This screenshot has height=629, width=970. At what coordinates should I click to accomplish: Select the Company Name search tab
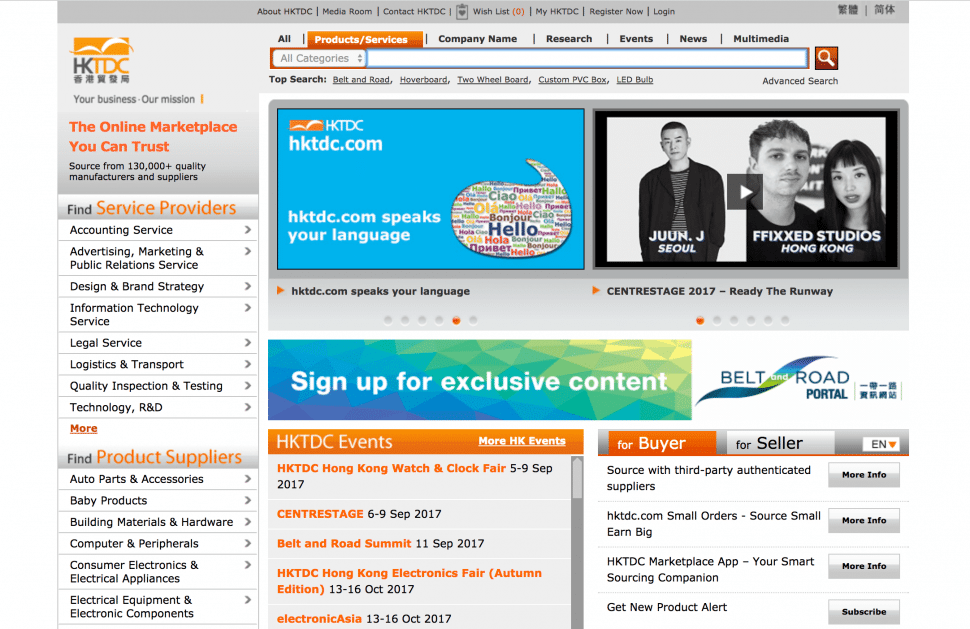click(x=478, y=39)
